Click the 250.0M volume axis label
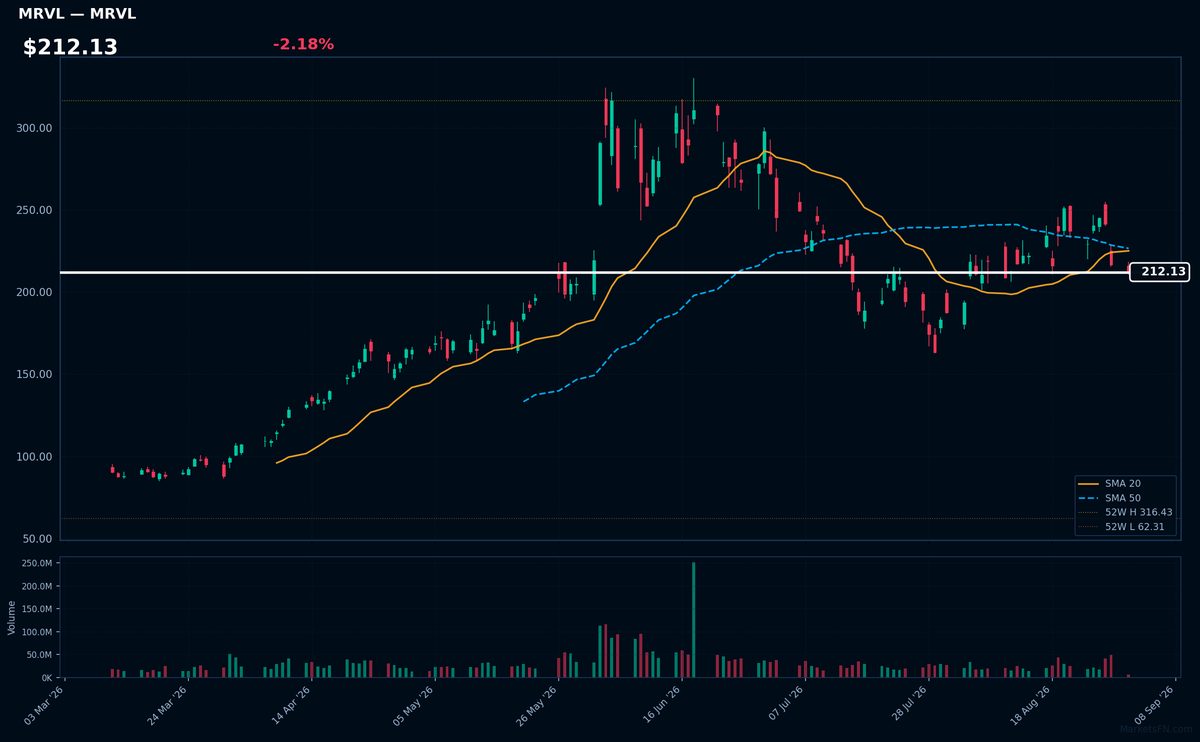1200x742 pixels. click(37, 563)
